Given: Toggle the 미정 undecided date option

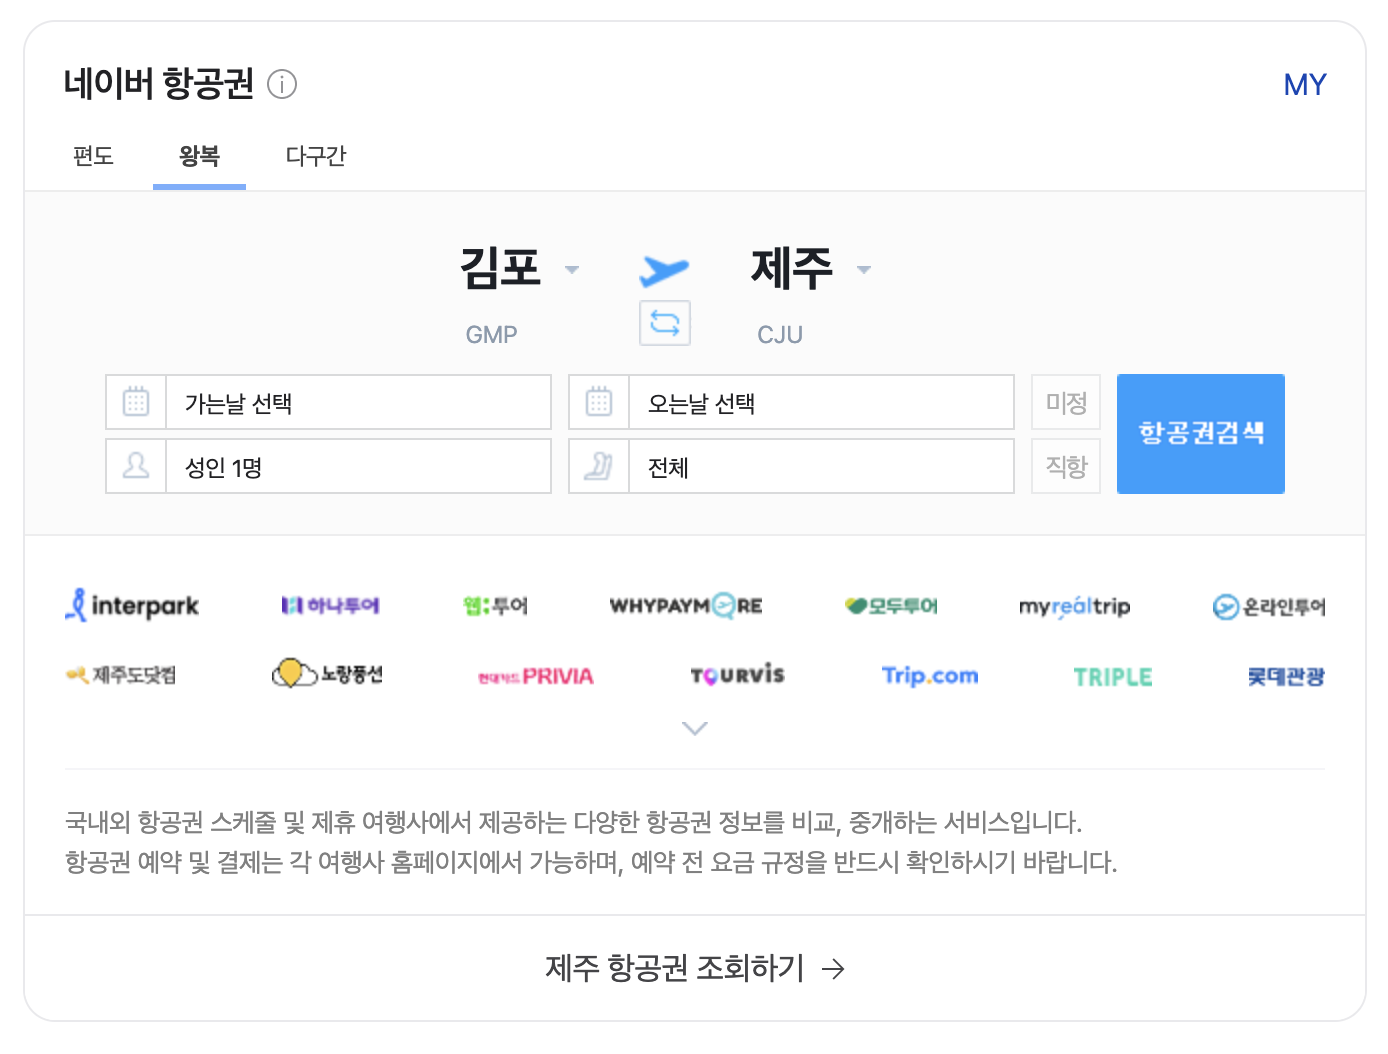Looking at the screenshot, I should click(1066, 402).
